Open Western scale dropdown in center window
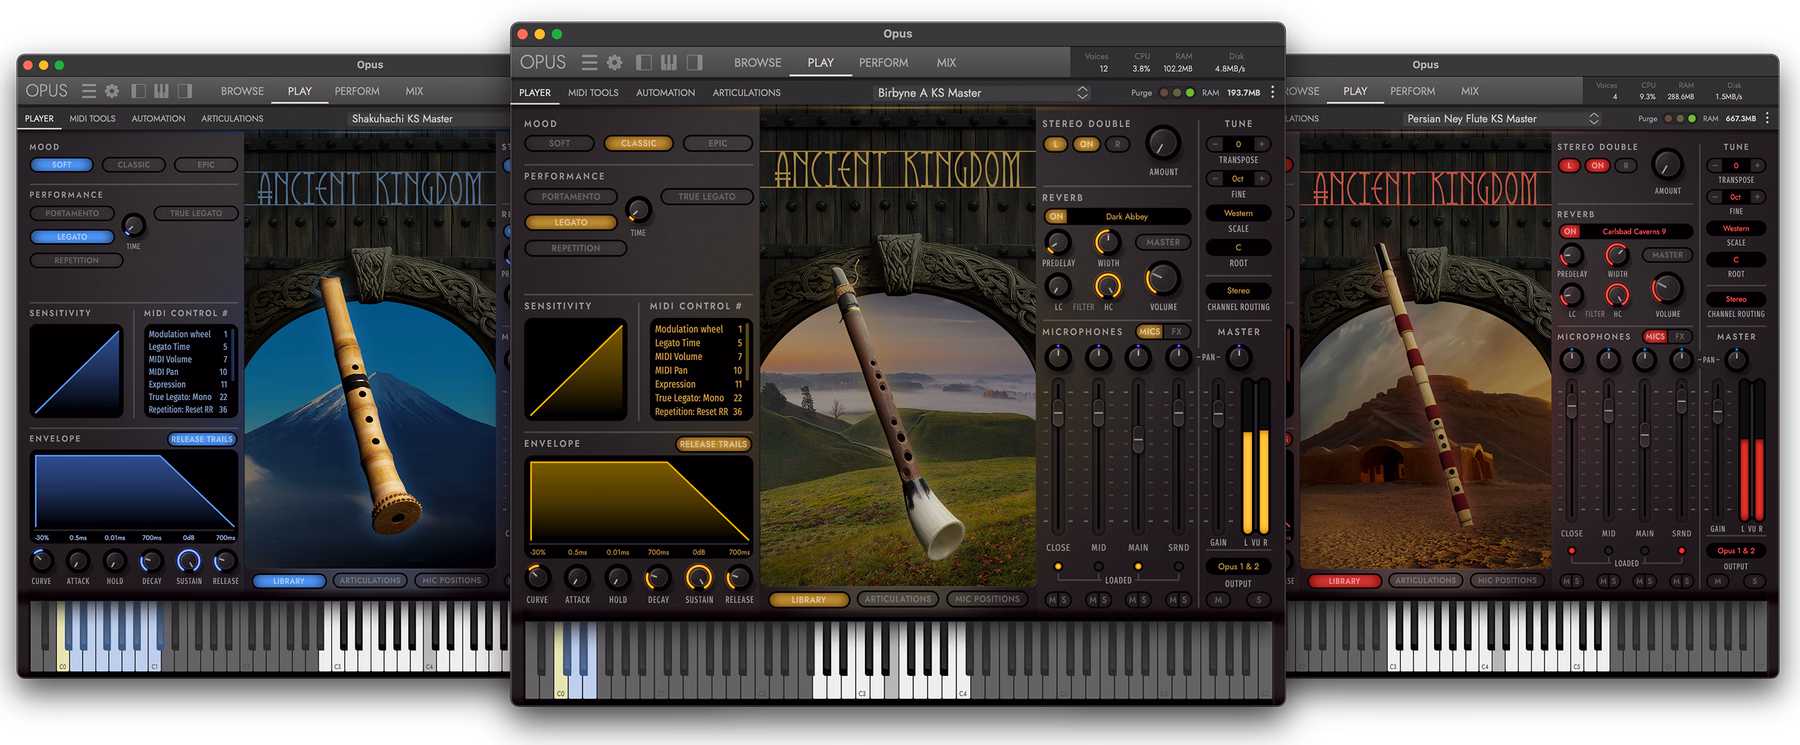 [x=1238, y=213]
